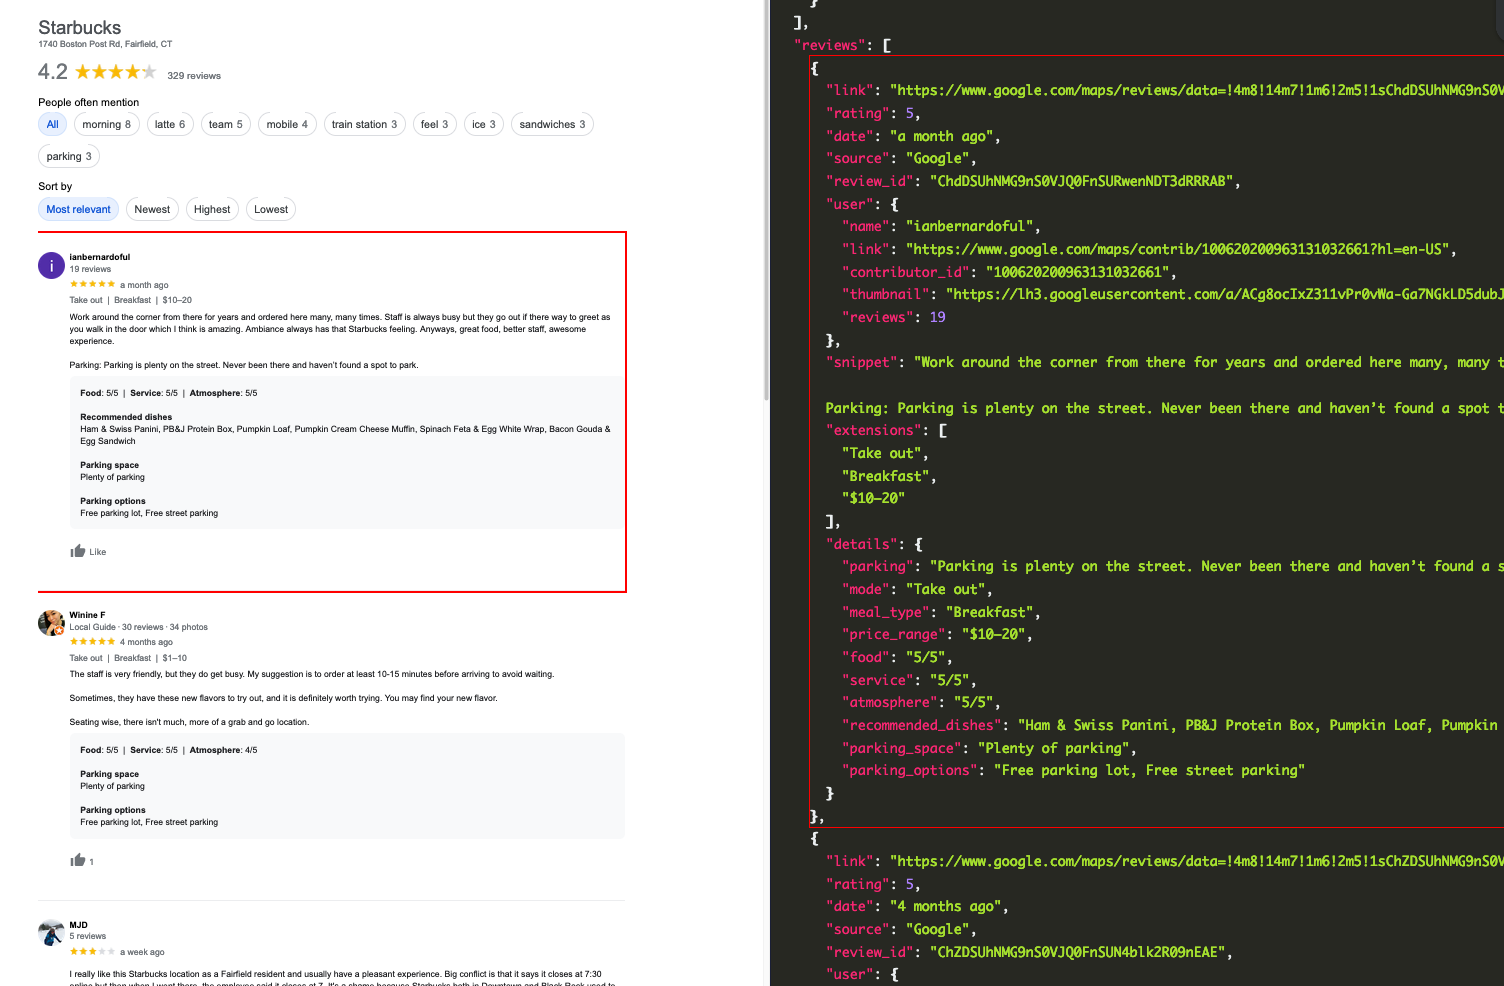1504x986 pixels.
Task: Click review_id ChZDSUhNMG9nS0VJQ0FnSUN4blk2R09nEAE
Action: click(x=1078, y=952)
